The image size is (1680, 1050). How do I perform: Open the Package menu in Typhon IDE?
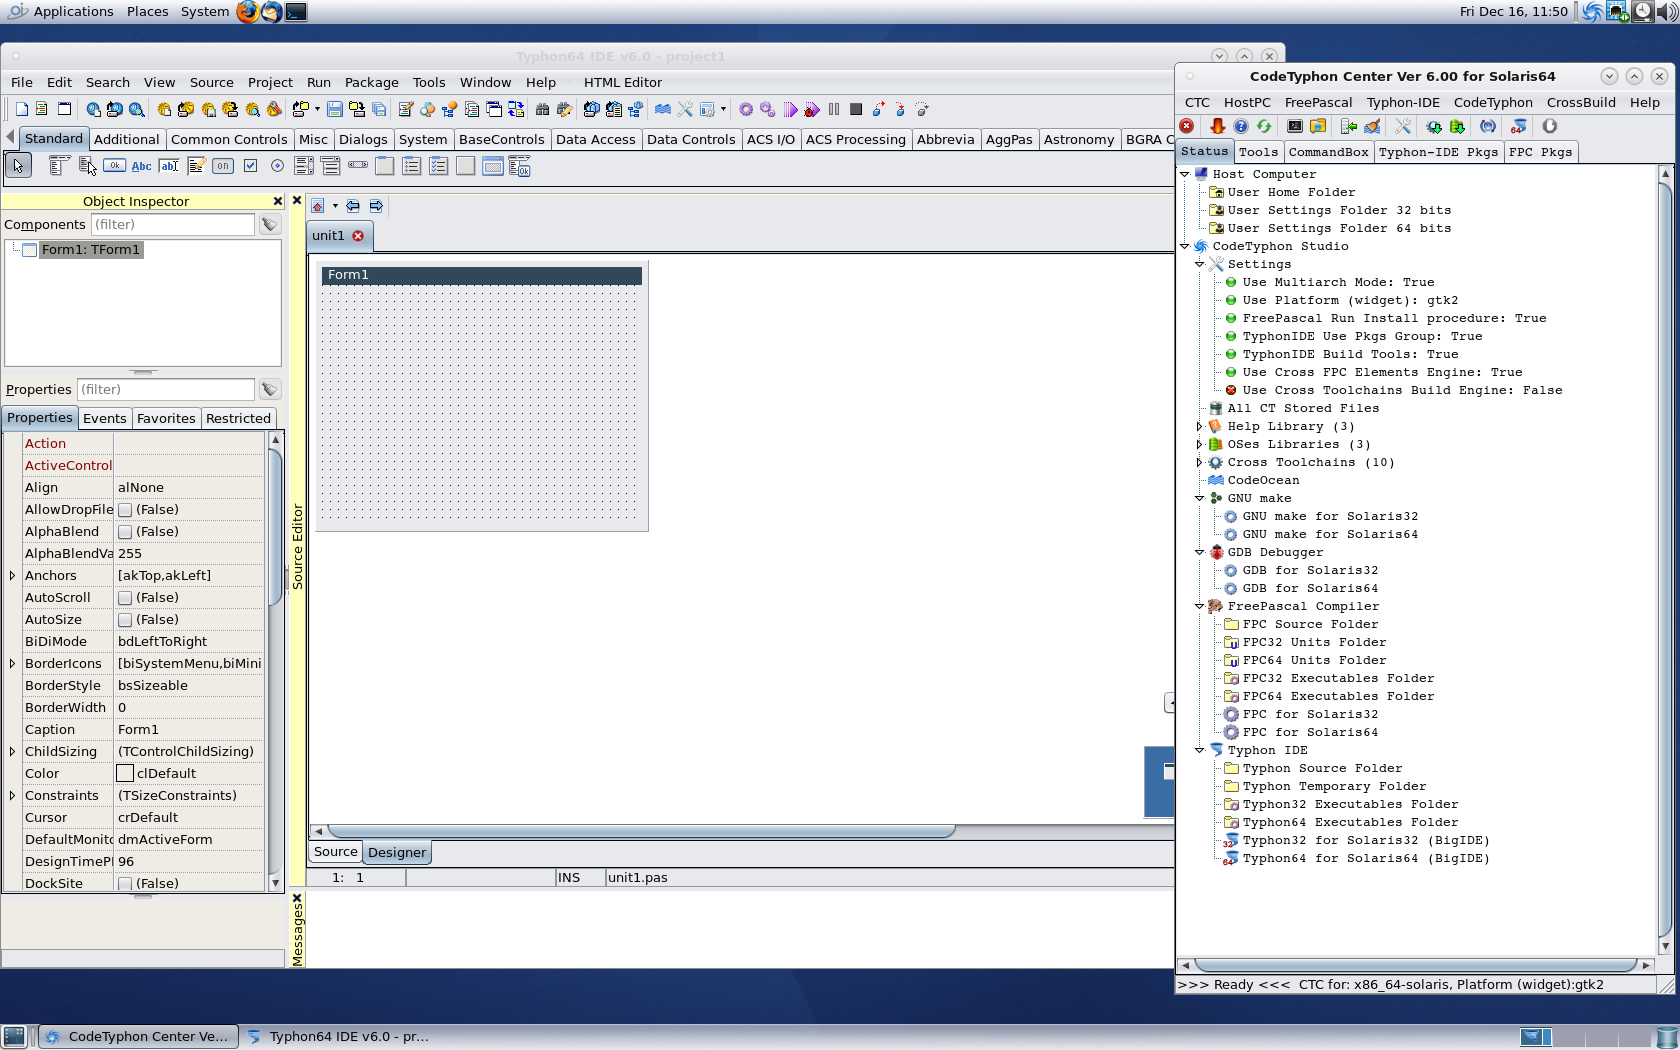[371, 83]
